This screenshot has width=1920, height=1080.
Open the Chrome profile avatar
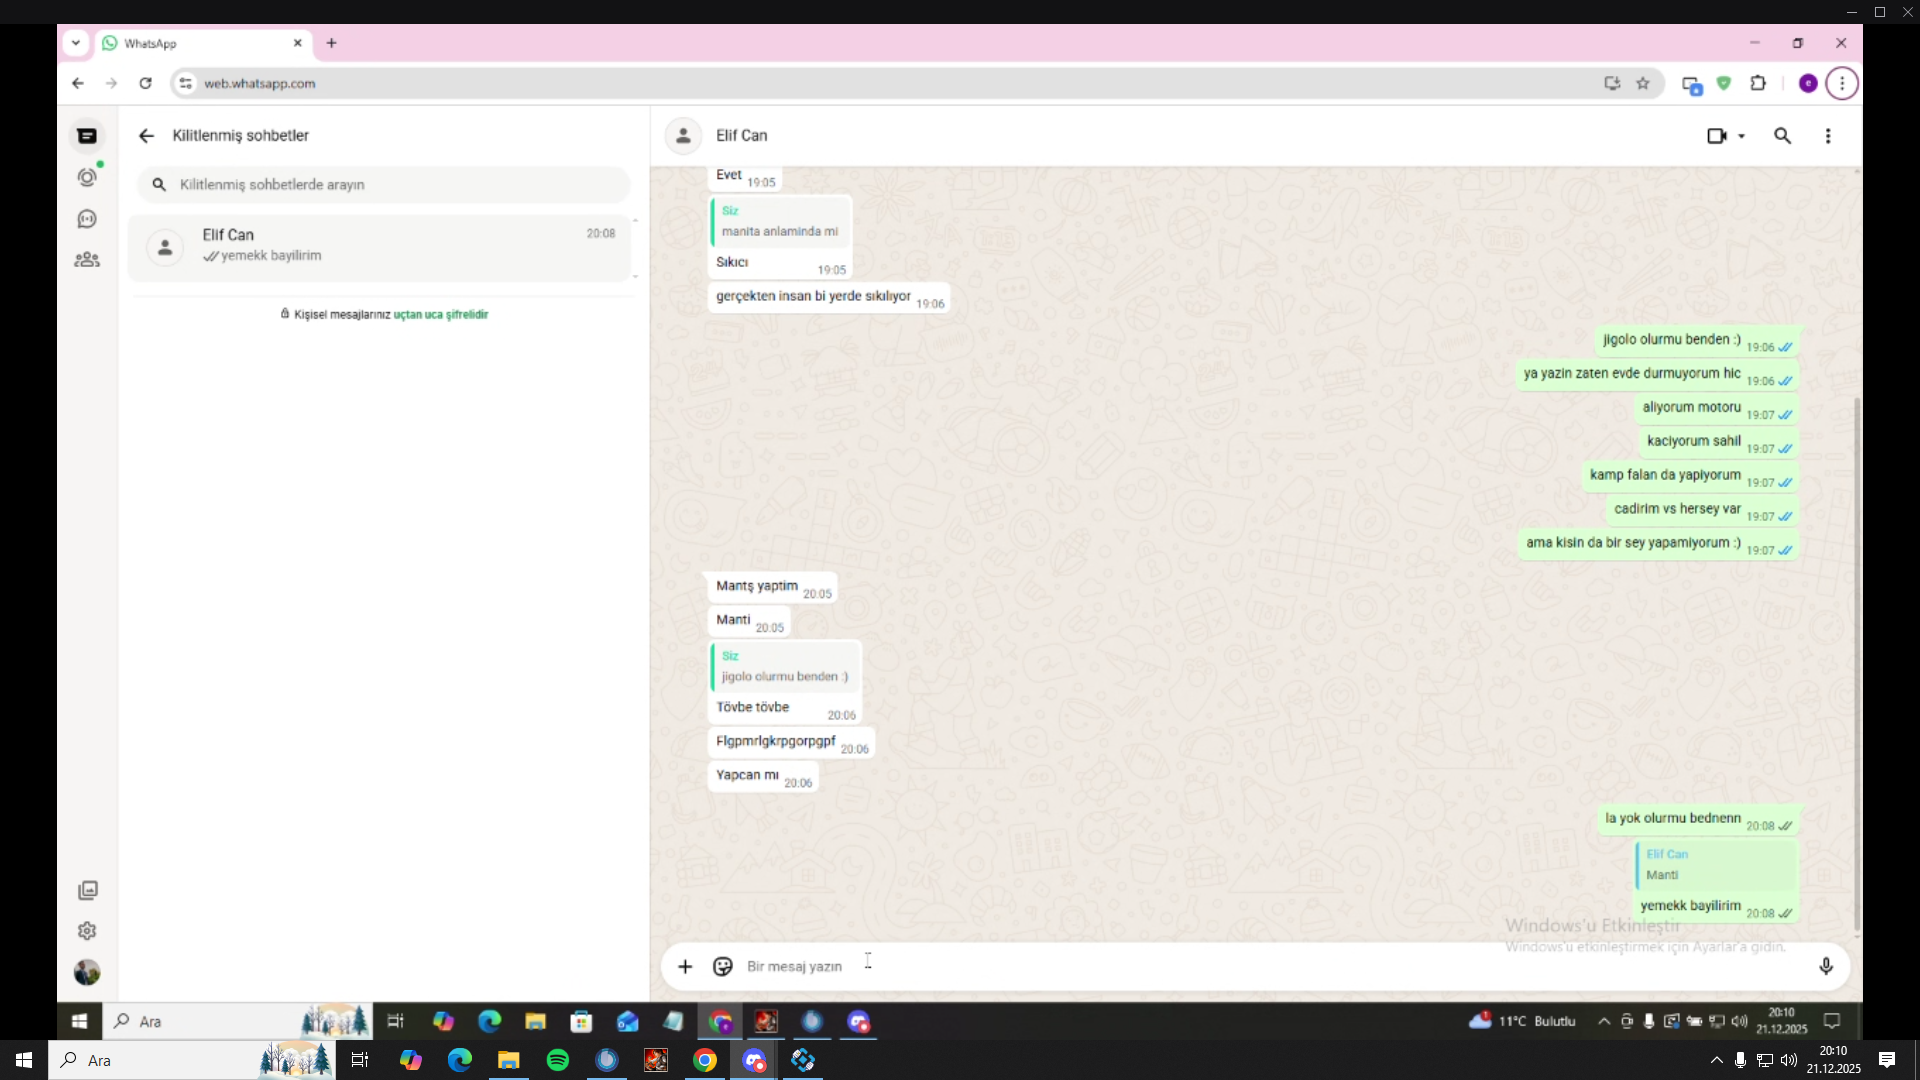(1808, 83)
